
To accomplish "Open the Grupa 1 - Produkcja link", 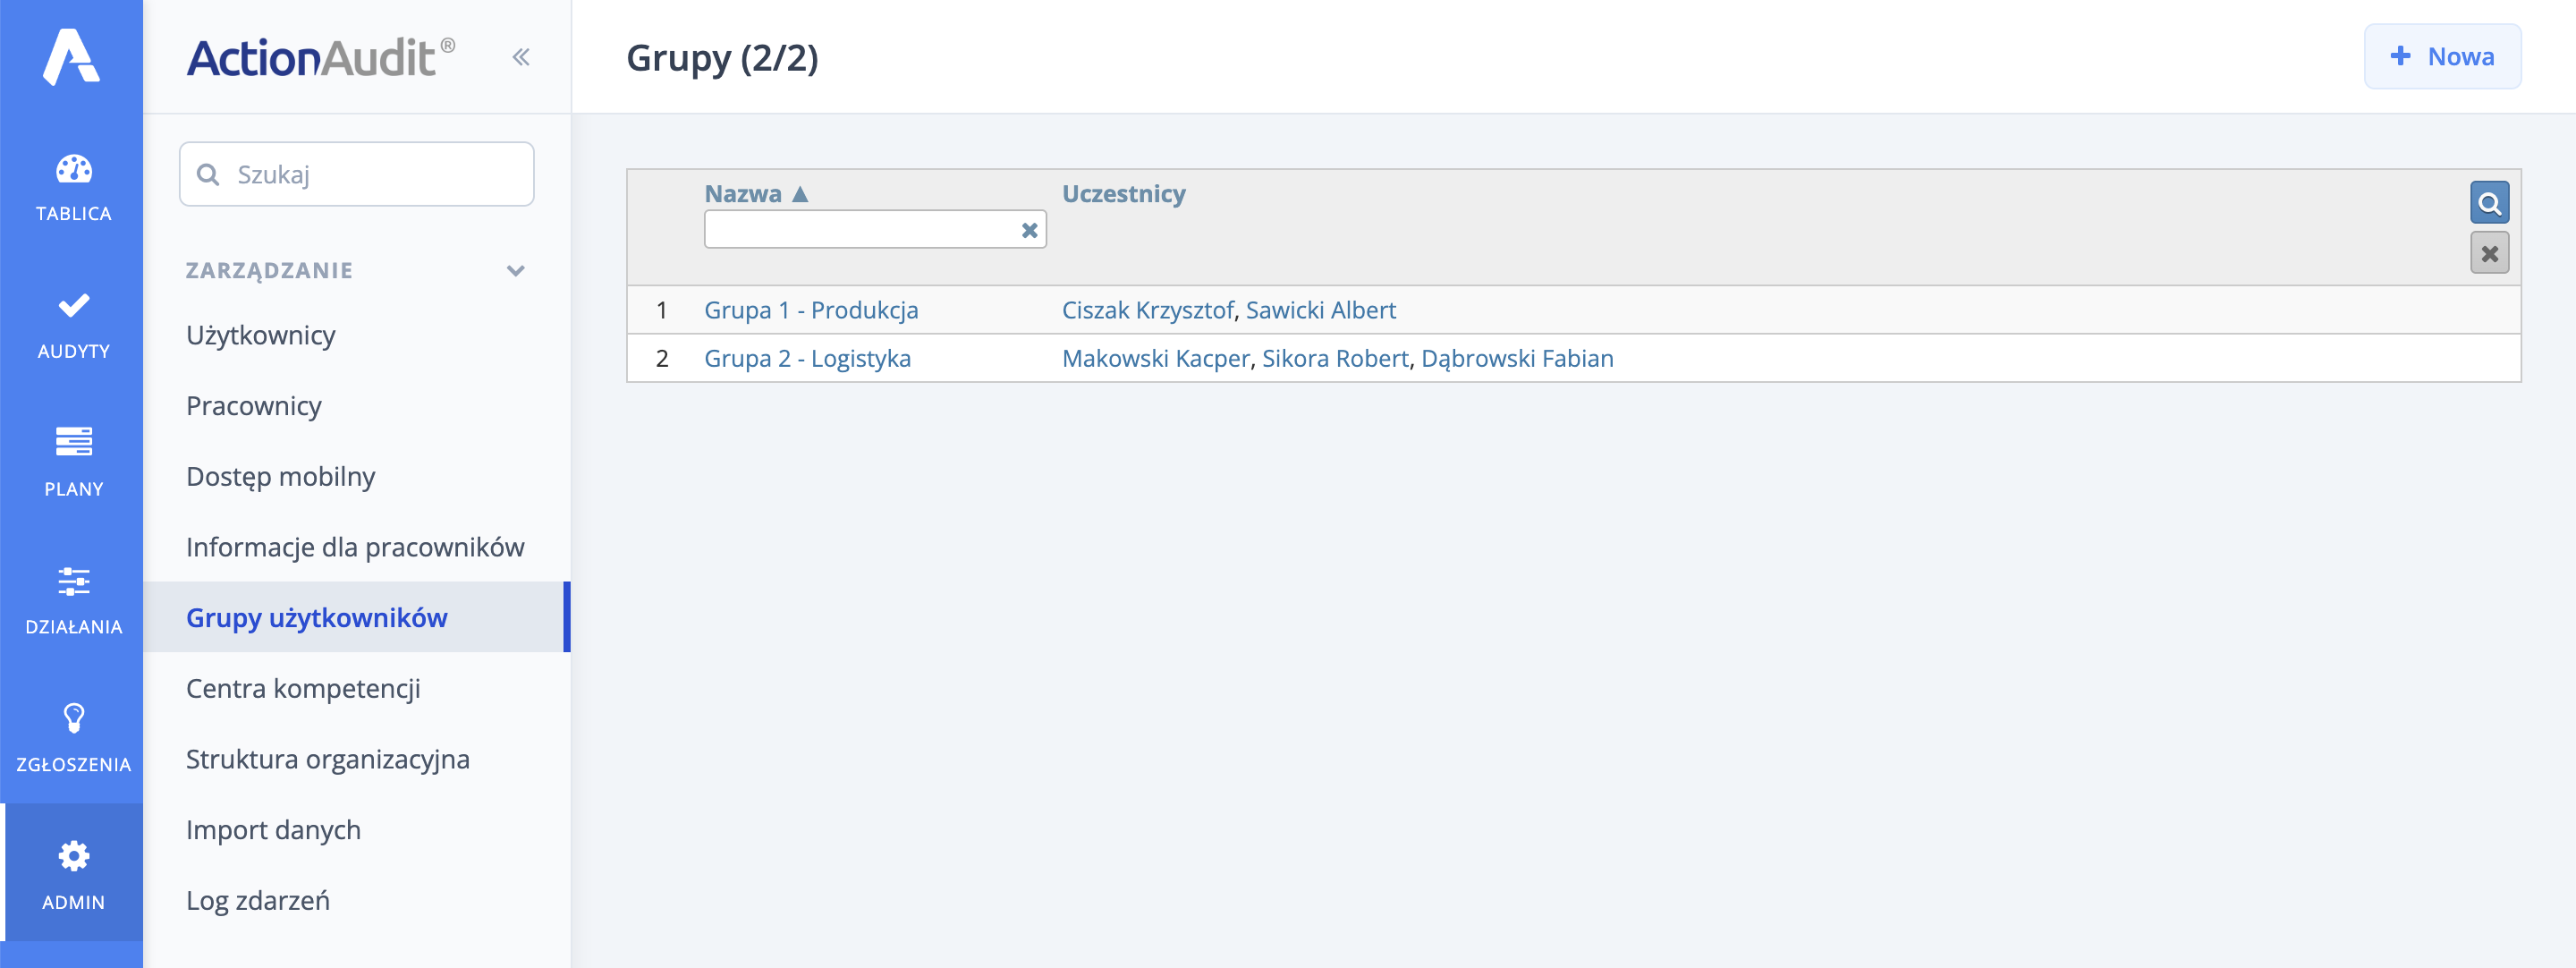I will click(810, 310).
